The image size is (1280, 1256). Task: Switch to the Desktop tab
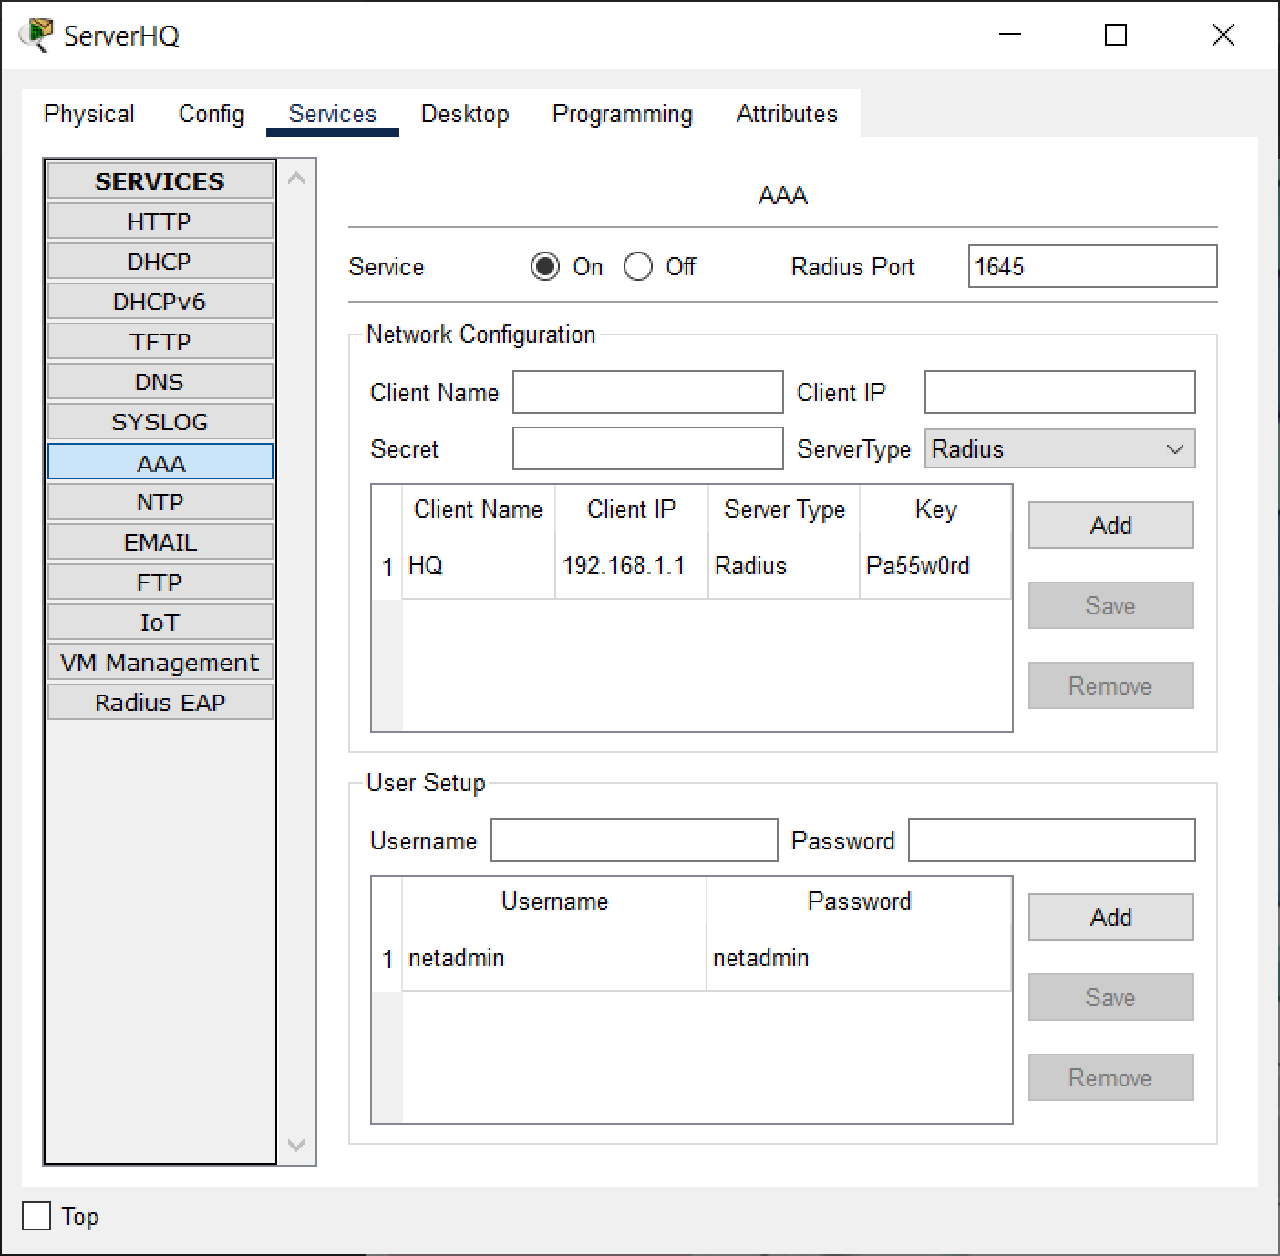465,114
